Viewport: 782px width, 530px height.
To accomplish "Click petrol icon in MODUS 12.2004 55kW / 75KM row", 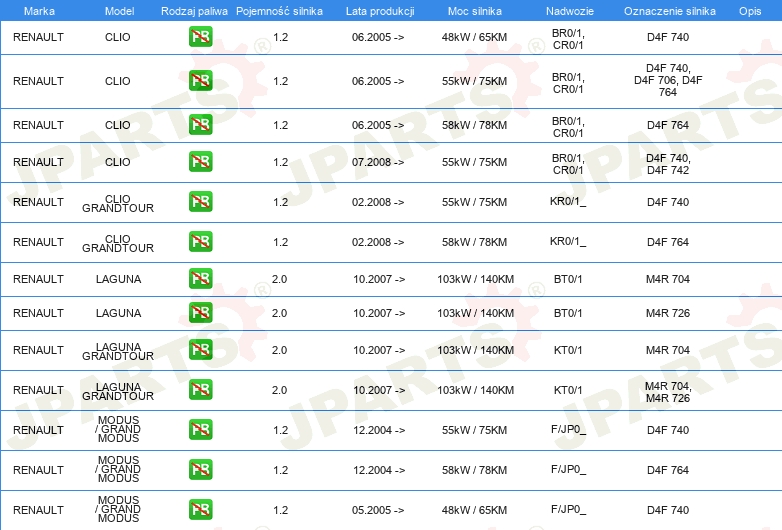I will point(200,429).
